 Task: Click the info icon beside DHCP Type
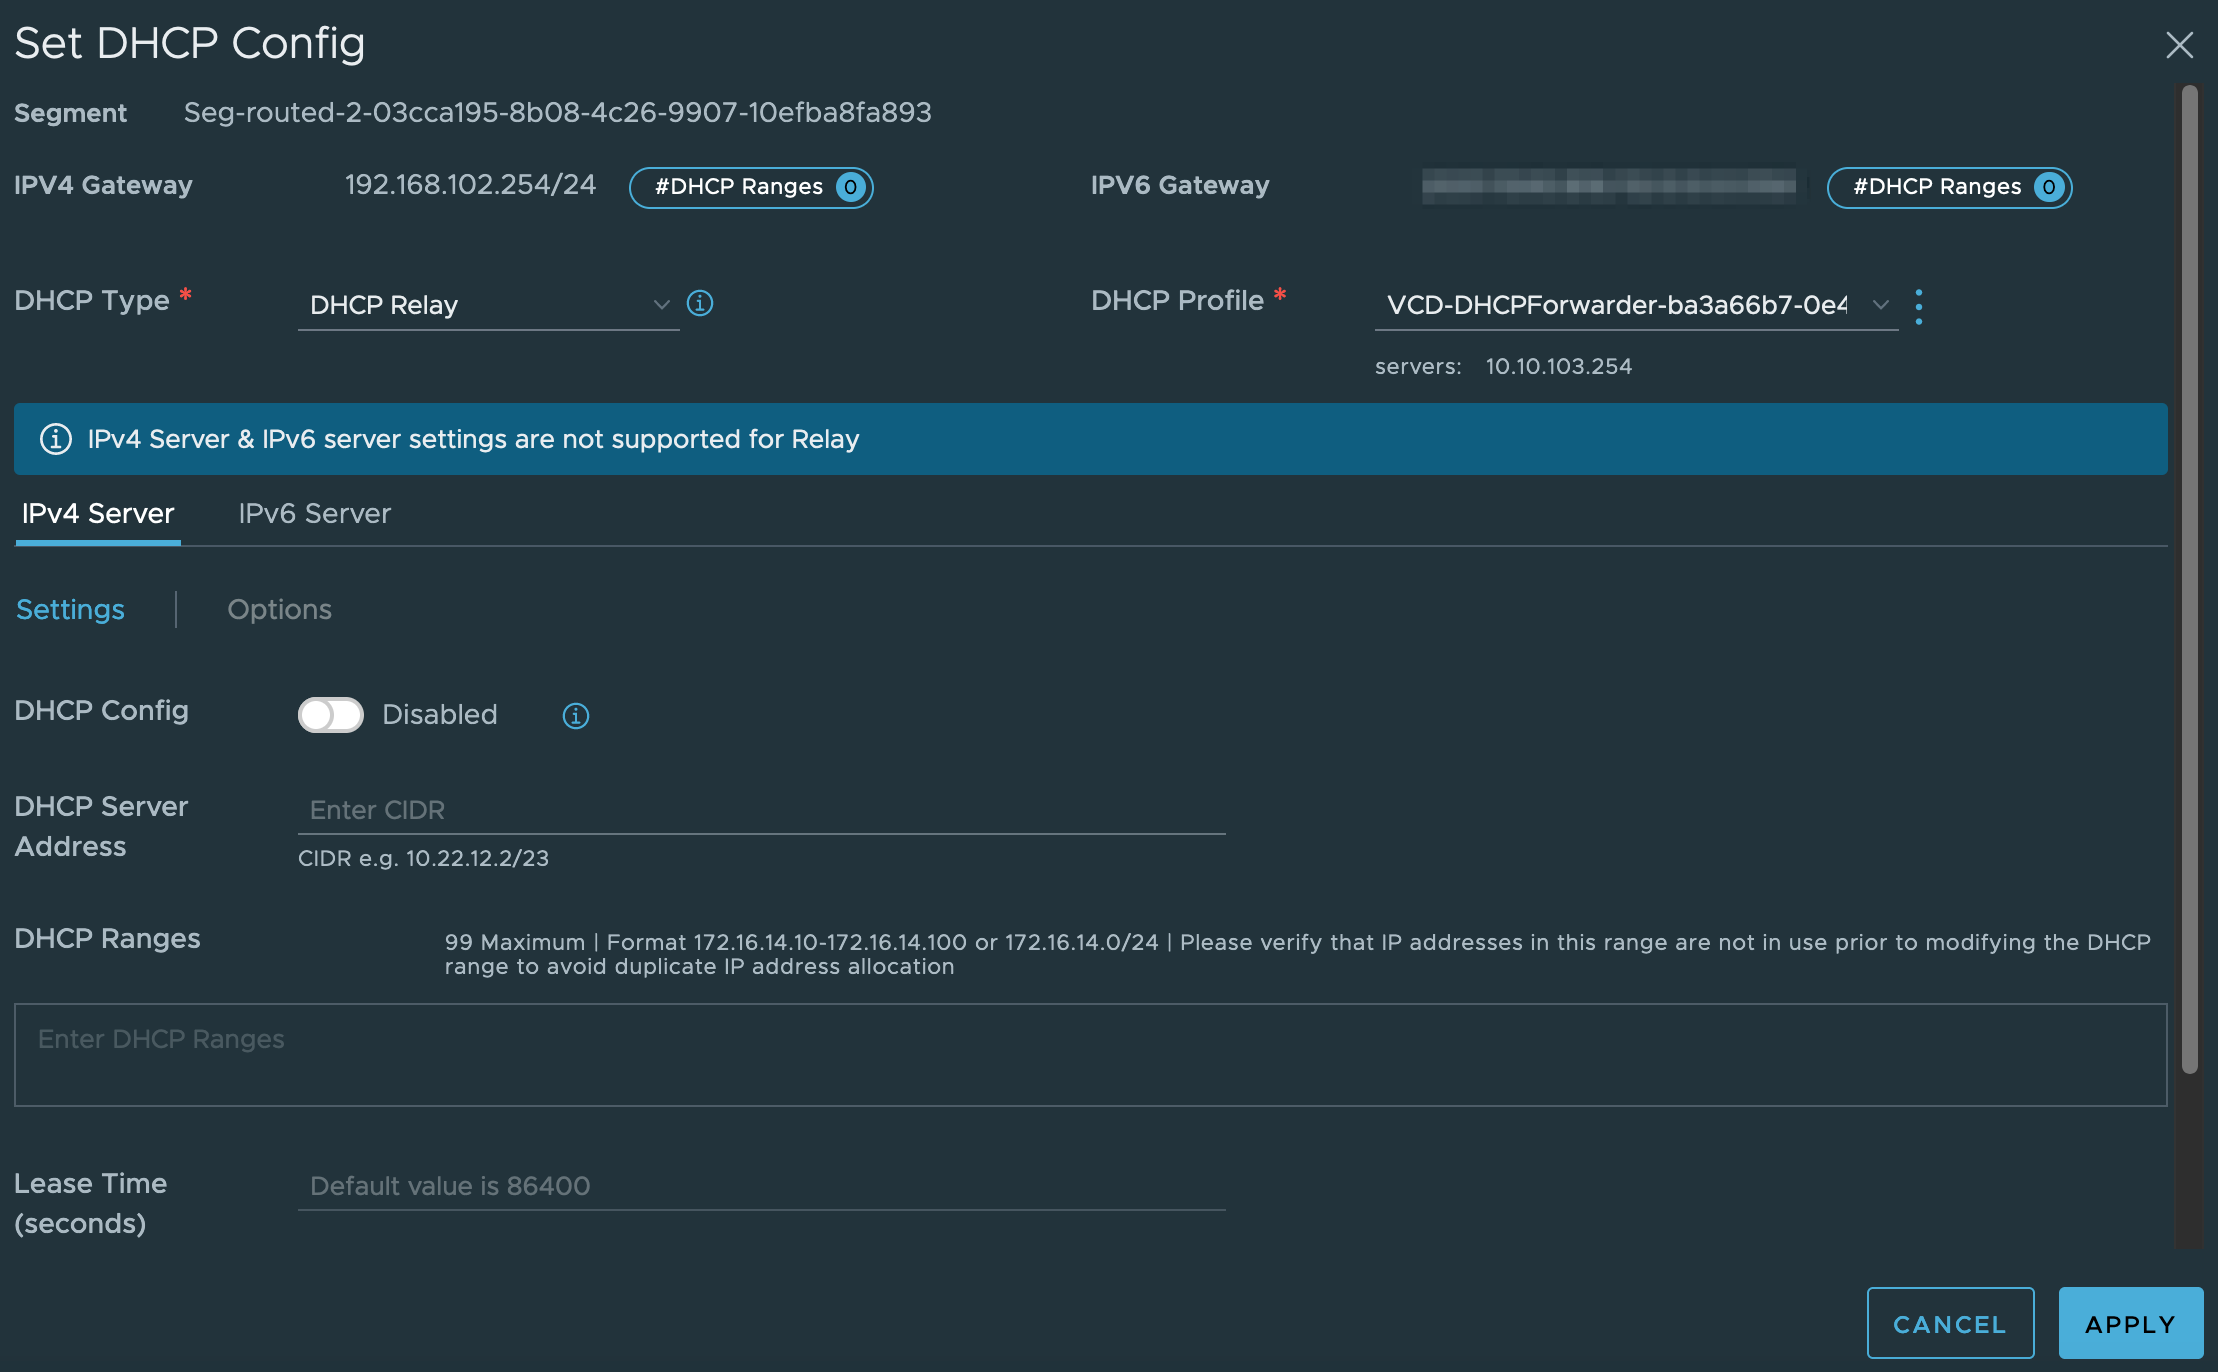coord(700,303)
